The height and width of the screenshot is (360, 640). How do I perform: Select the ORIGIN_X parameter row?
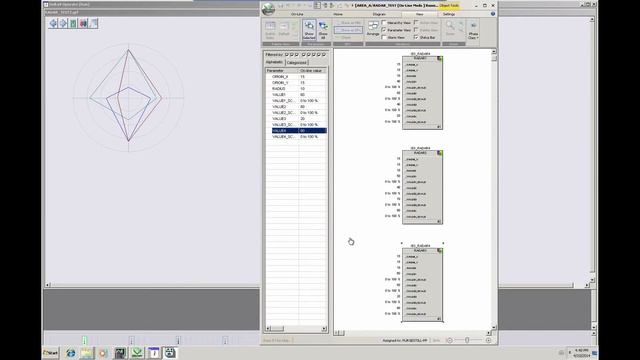pos(296,76)
